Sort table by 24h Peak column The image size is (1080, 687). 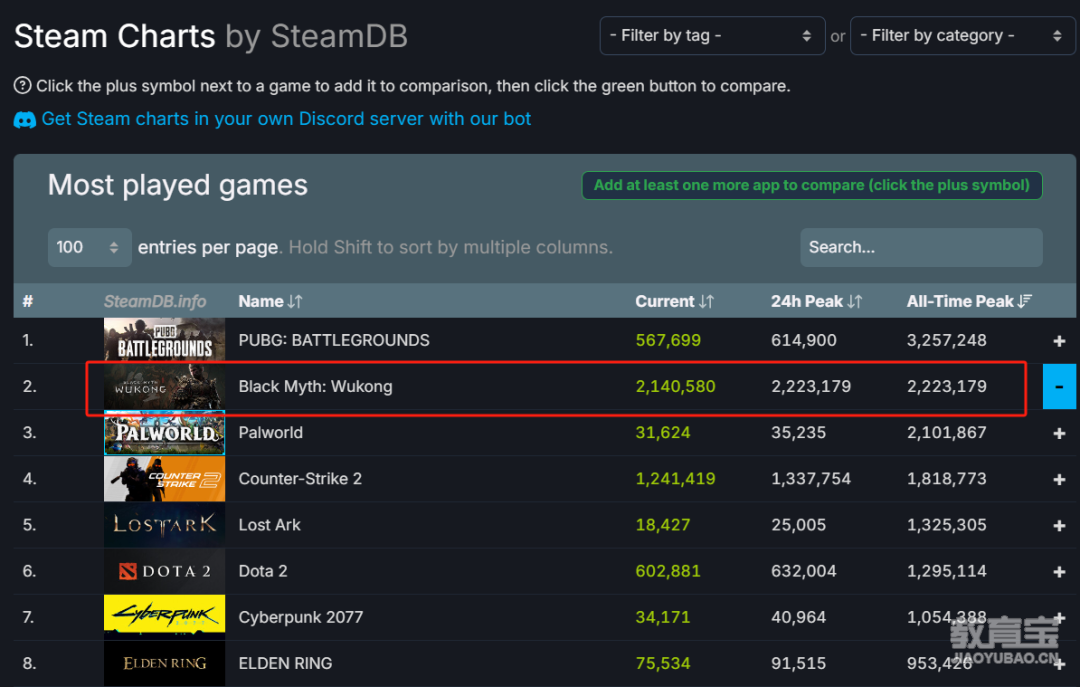816,301
